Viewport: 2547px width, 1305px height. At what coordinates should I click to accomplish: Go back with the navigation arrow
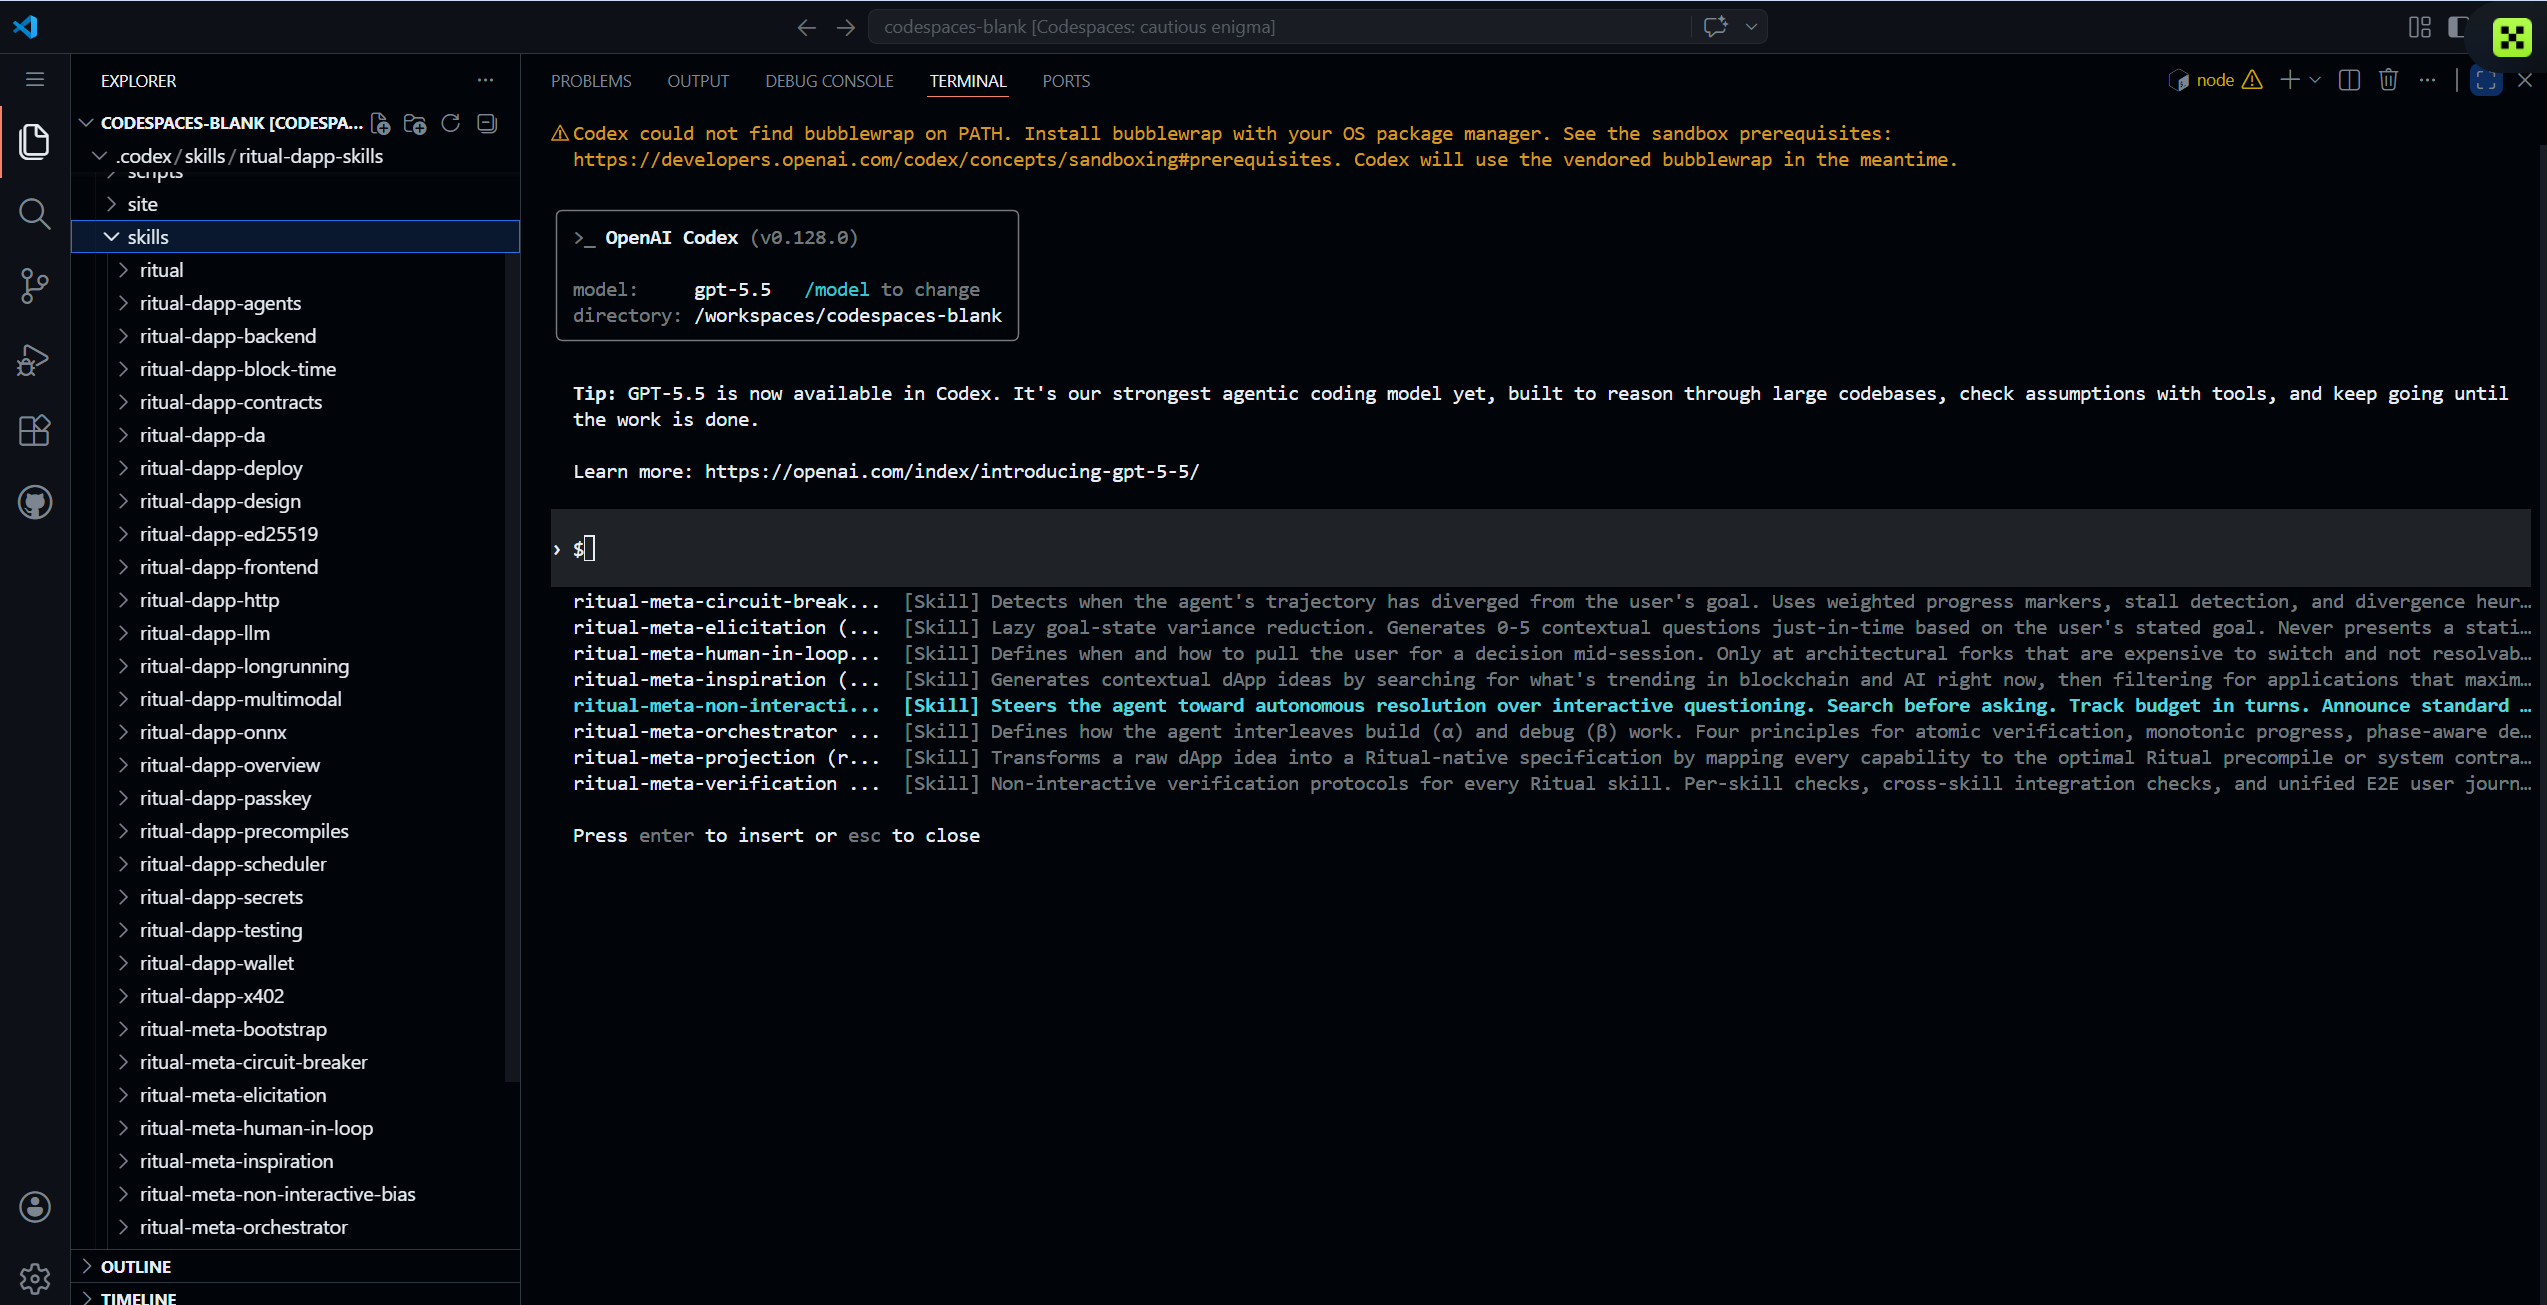pos(807,27)
